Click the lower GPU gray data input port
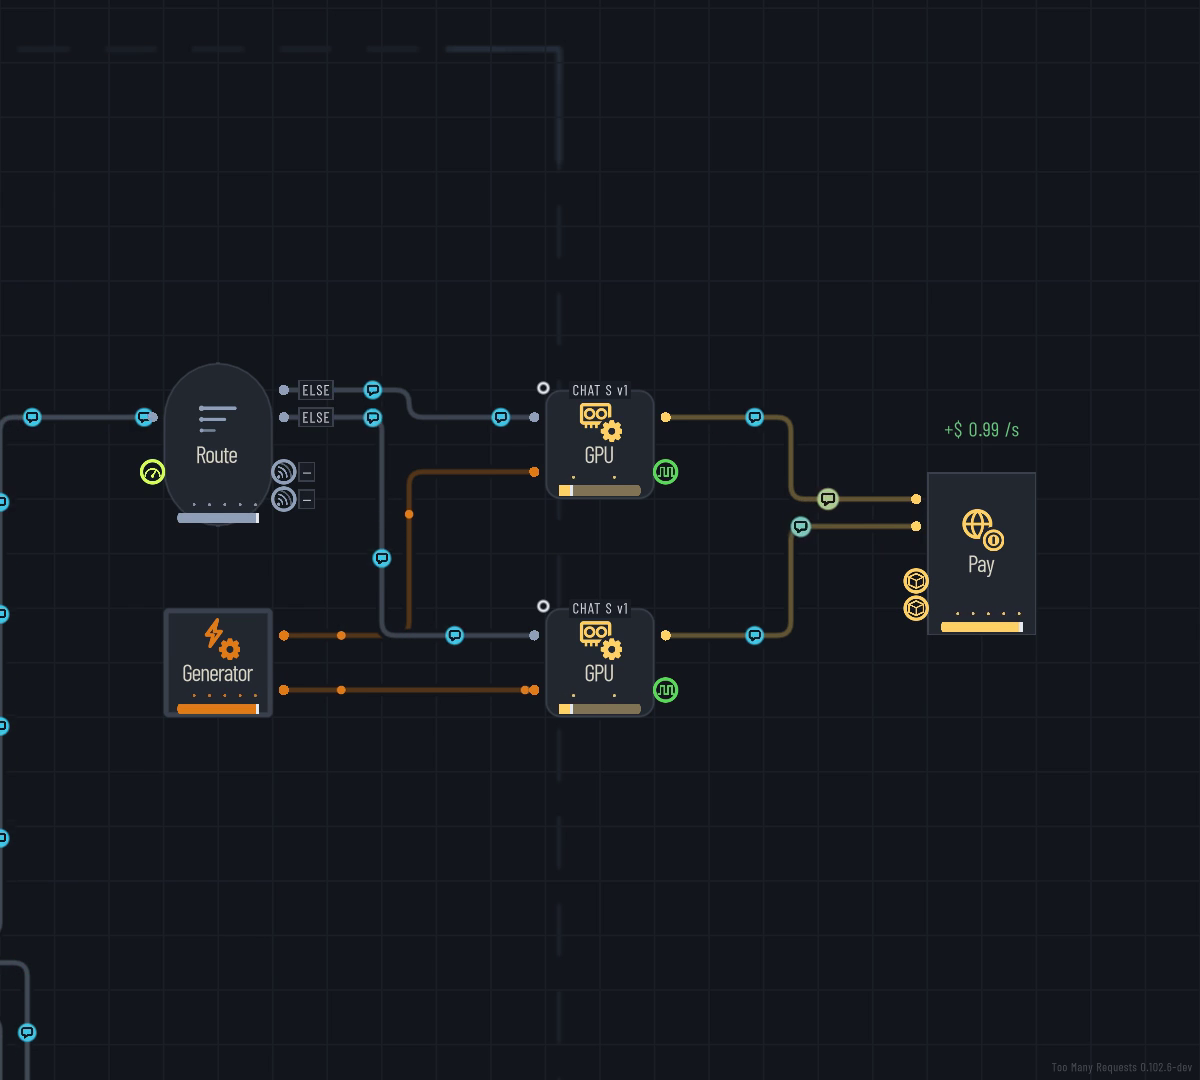 pos(534,635)
